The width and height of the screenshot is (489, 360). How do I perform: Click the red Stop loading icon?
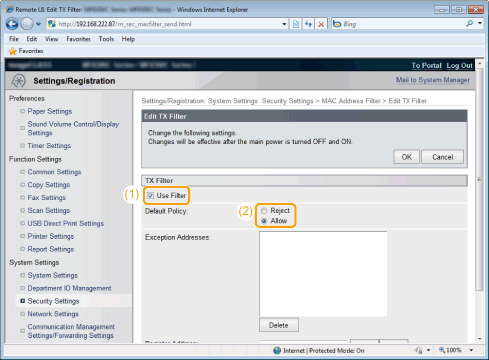[x=321, y=24]
